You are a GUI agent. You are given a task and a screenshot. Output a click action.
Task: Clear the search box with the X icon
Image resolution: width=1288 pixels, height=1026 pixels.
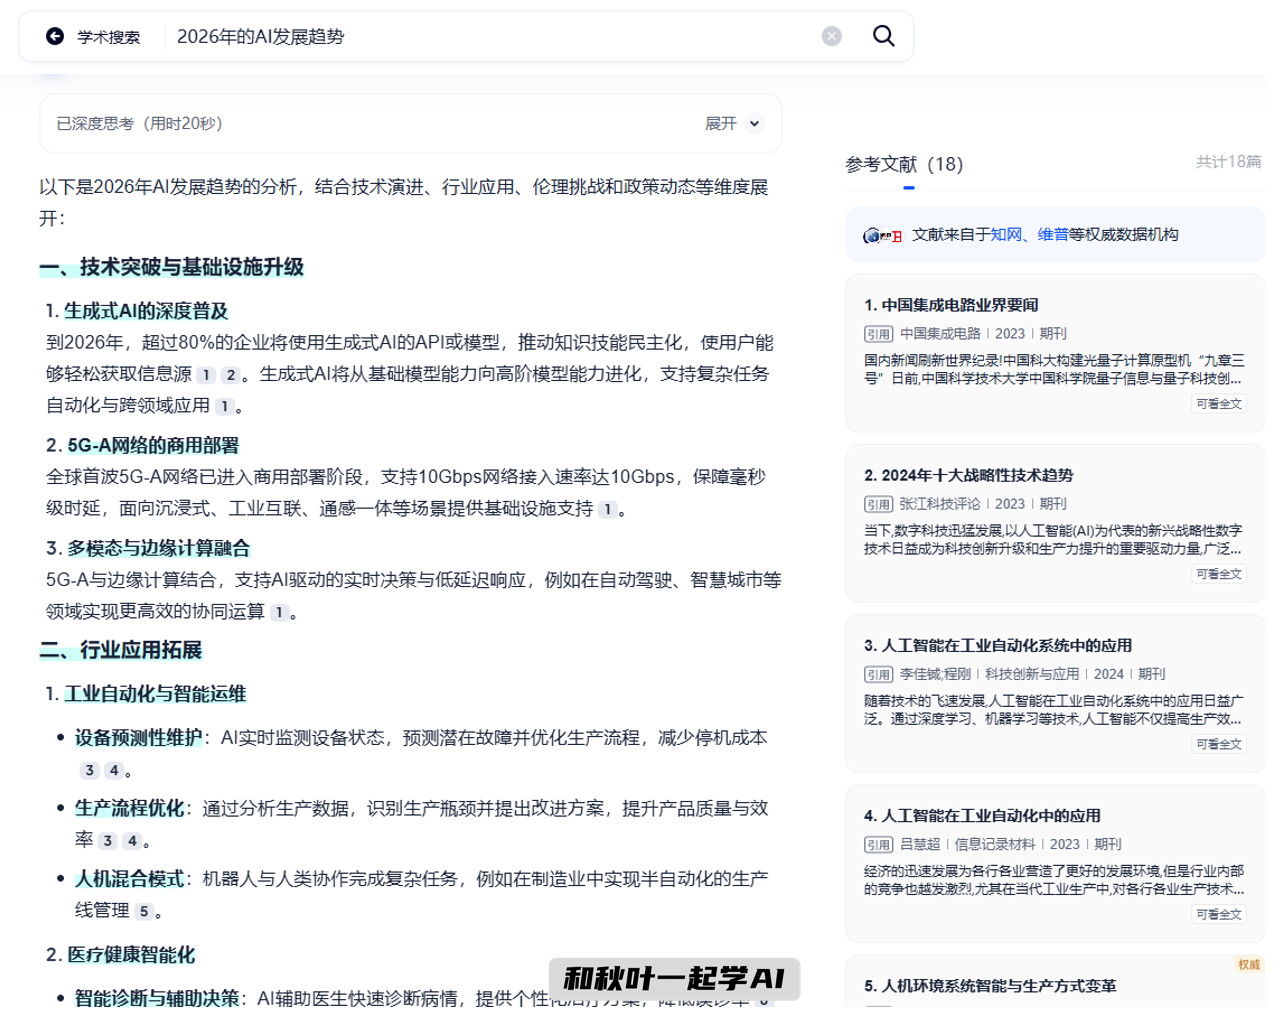pyautogui.click(x=830, y=36)
